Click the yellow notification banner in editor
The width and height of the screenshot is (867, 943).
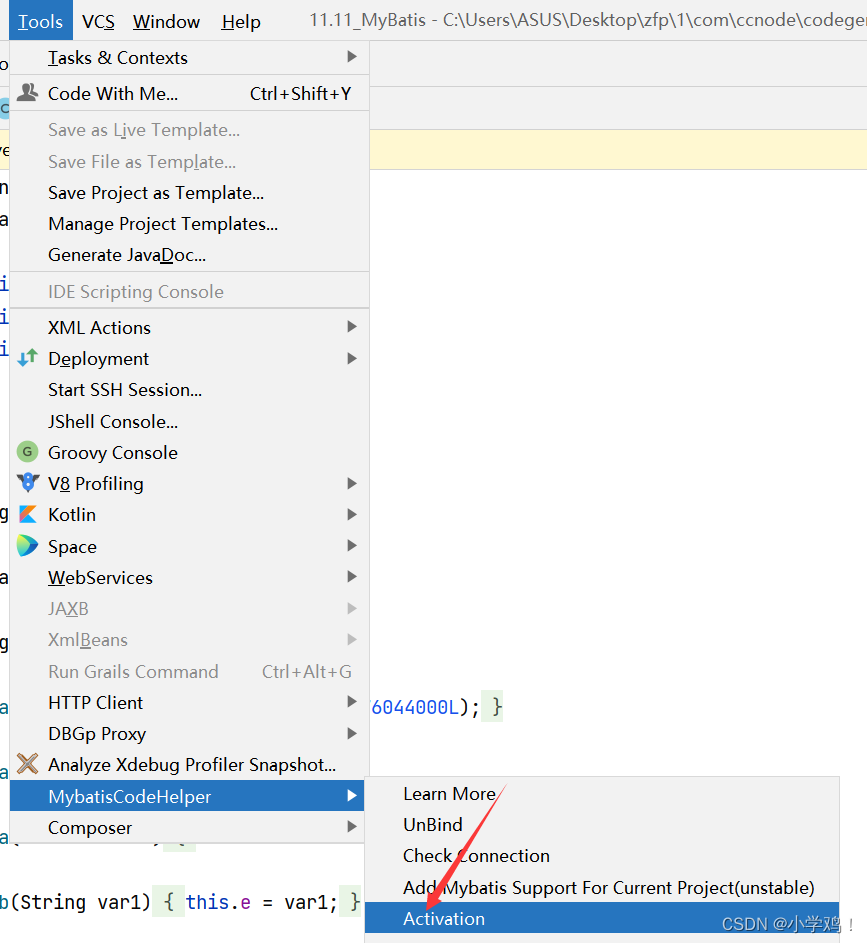point(618,149)
